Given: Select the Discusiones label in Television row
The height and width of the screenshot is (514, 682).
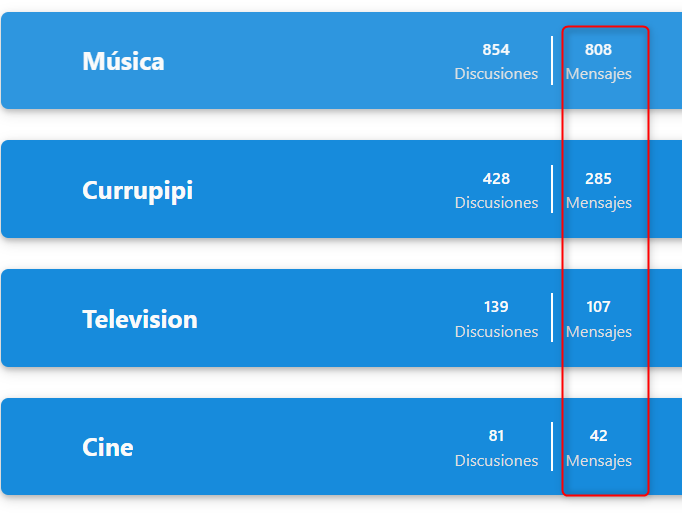Looking at the screenshot, I should click(x=496, y=332).
